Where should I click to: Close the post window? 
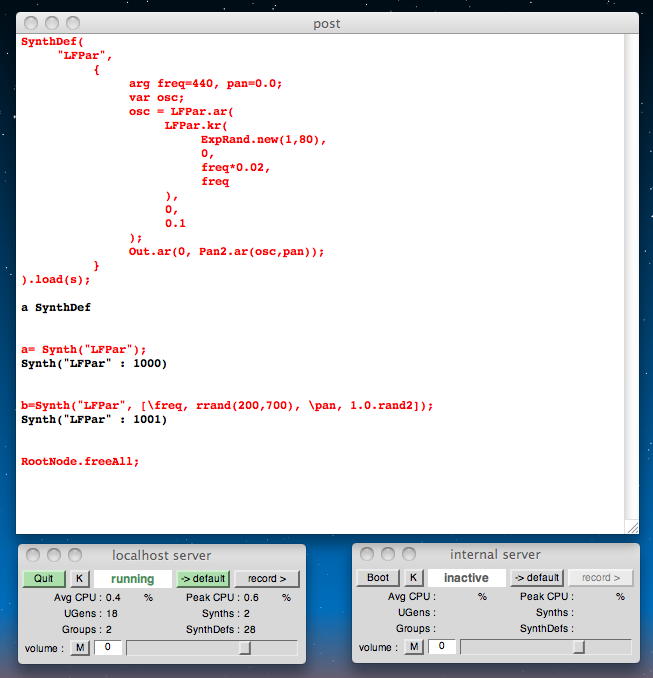pos(31,22)
